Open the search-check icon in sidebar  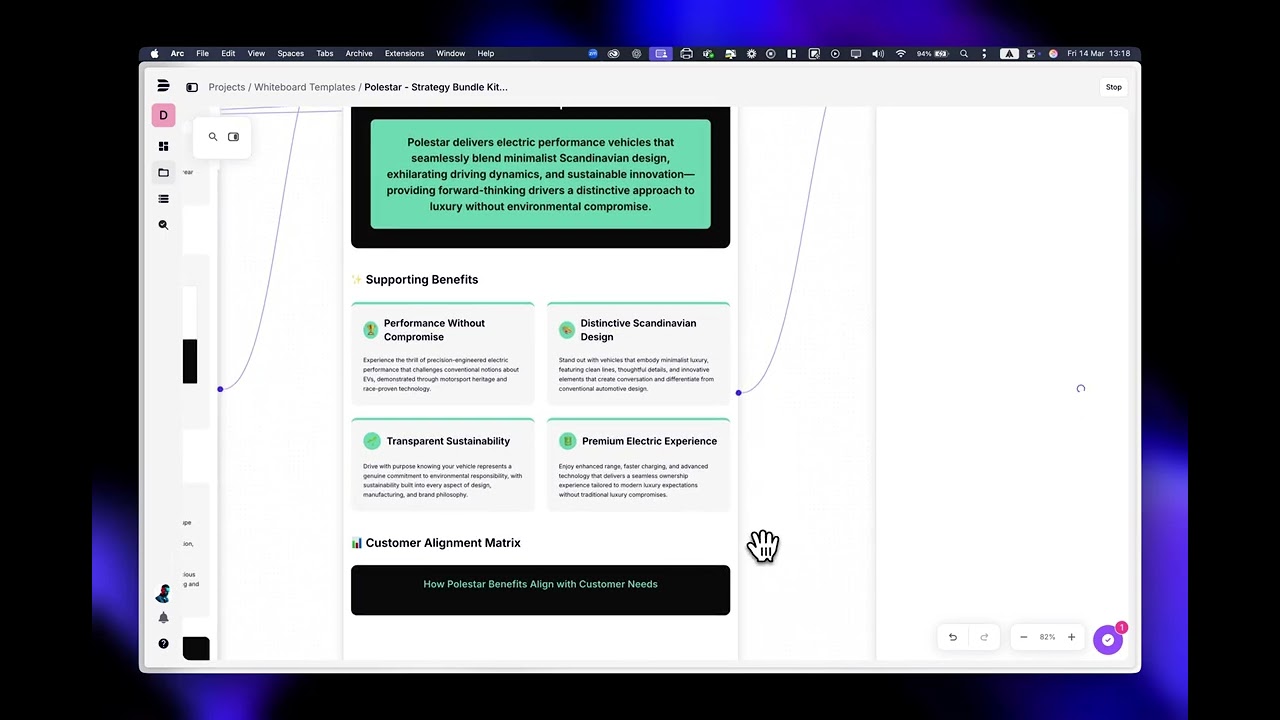163,225
